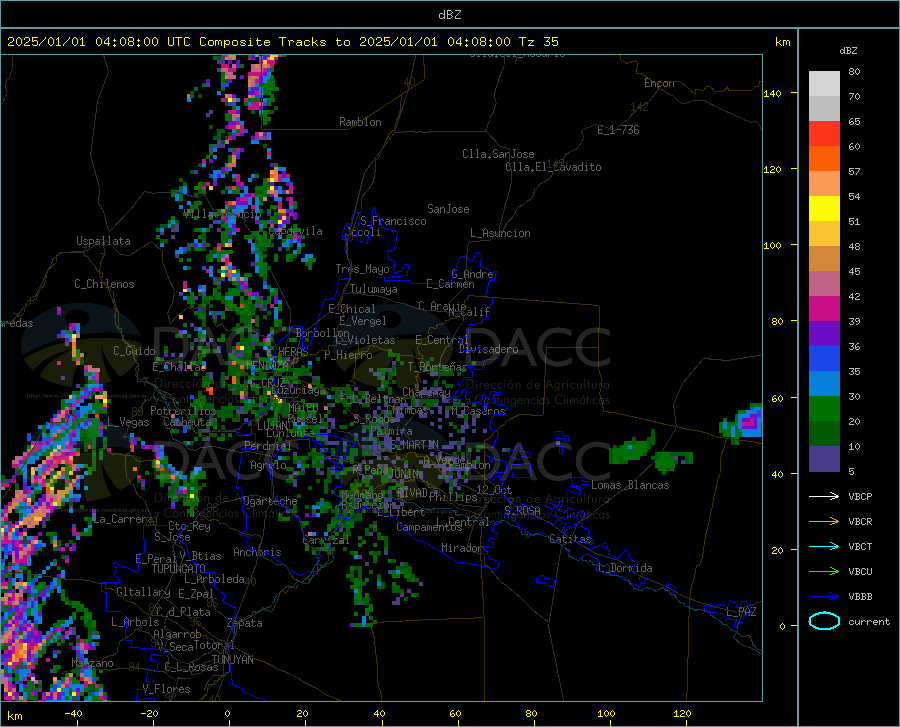Select the bright green legend swatch

pyautogui.click(x=824, y=409)
